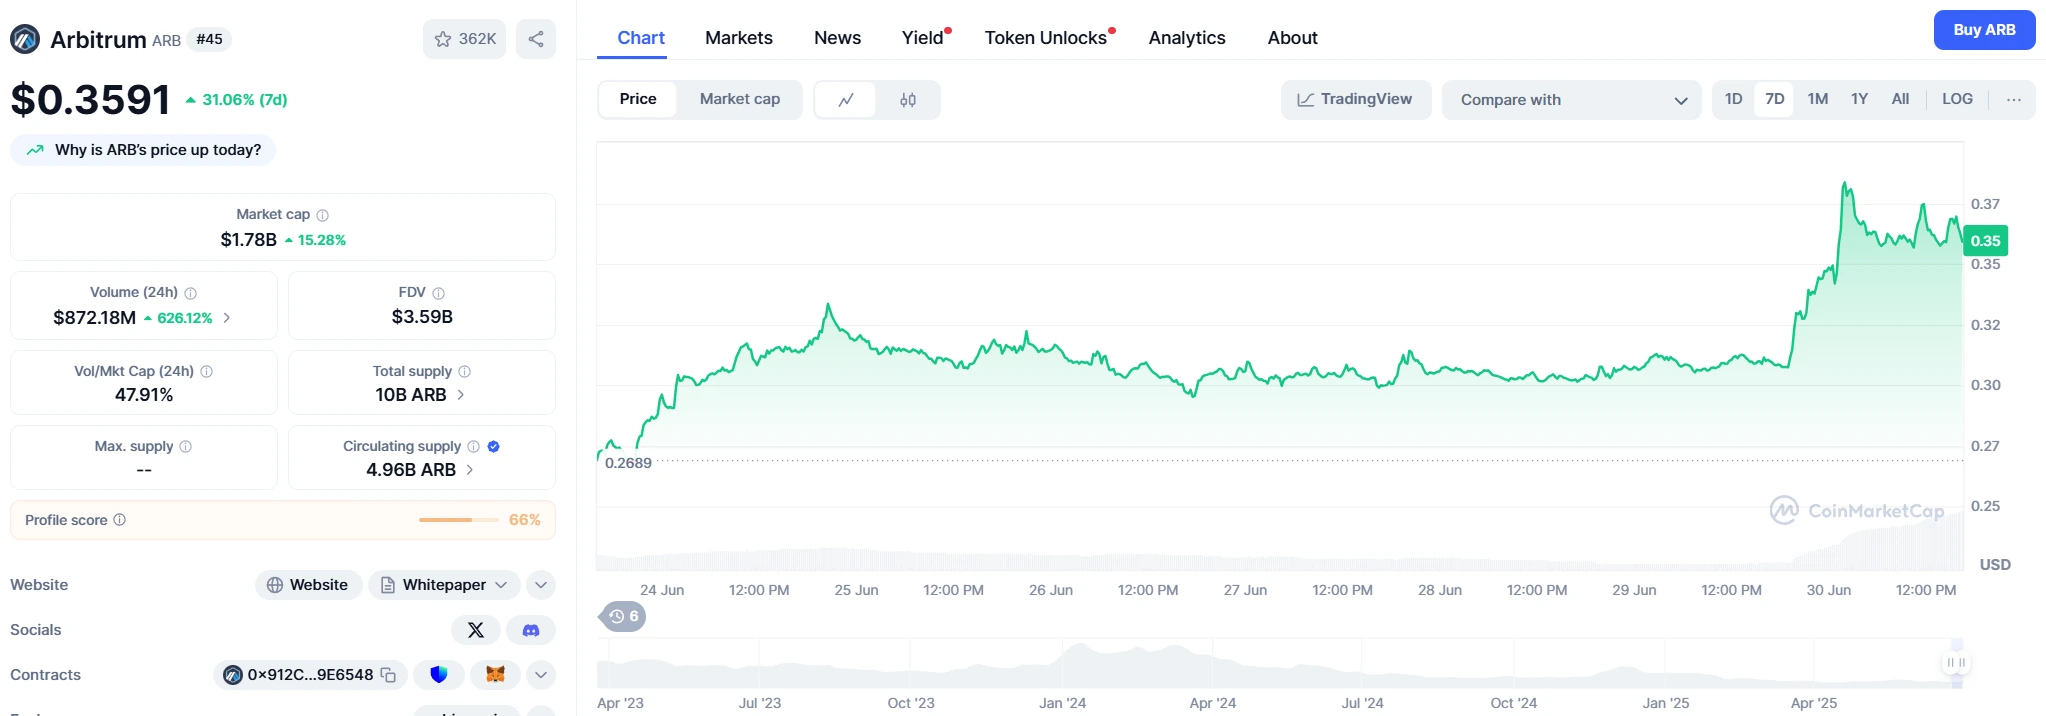Click the blue shield wallet icon
This screenshot has height=716, width=2046.
438,675
